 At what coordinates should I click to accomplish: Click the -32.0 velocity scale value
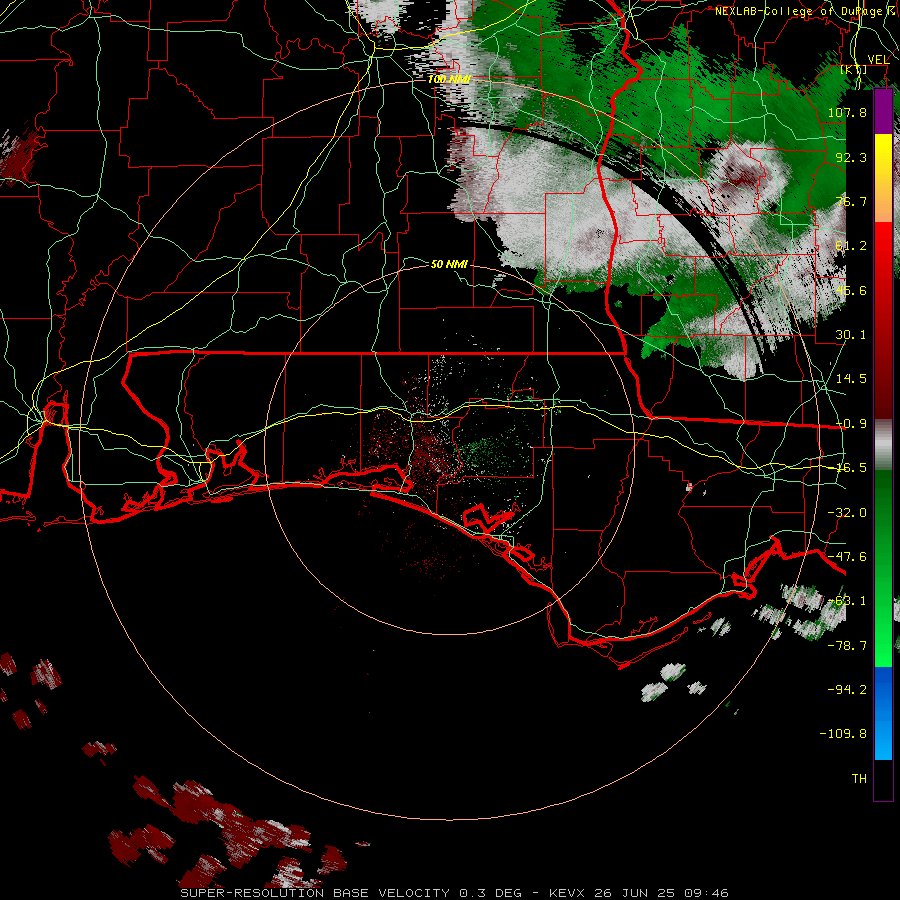tap(847, 512)
